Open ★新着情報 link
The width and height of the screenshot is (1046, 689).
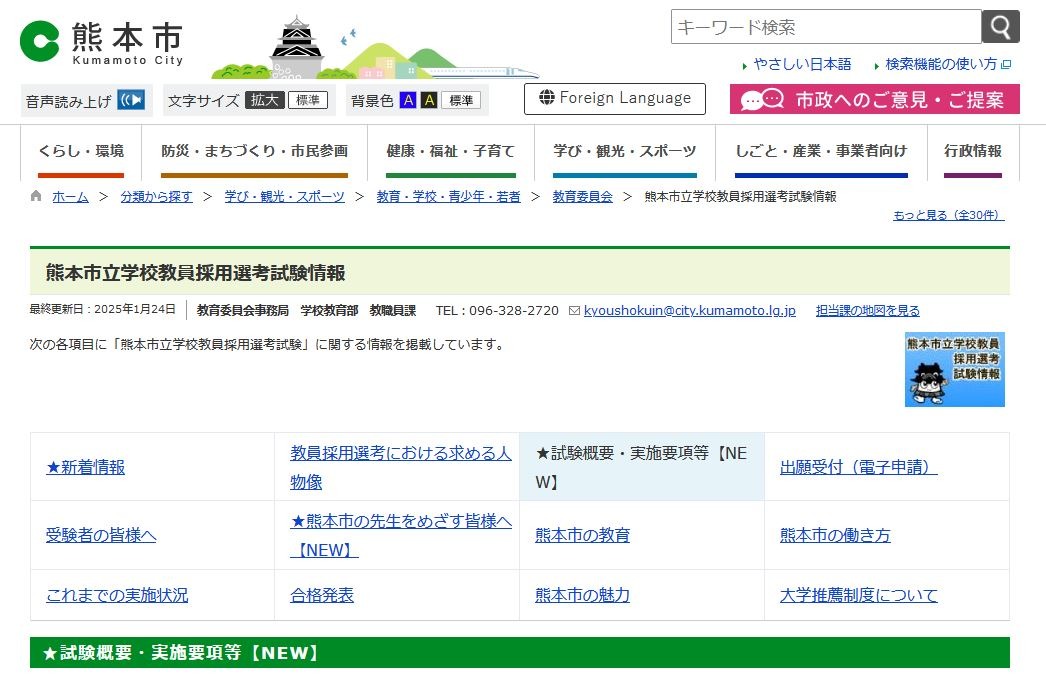(85, 467)
